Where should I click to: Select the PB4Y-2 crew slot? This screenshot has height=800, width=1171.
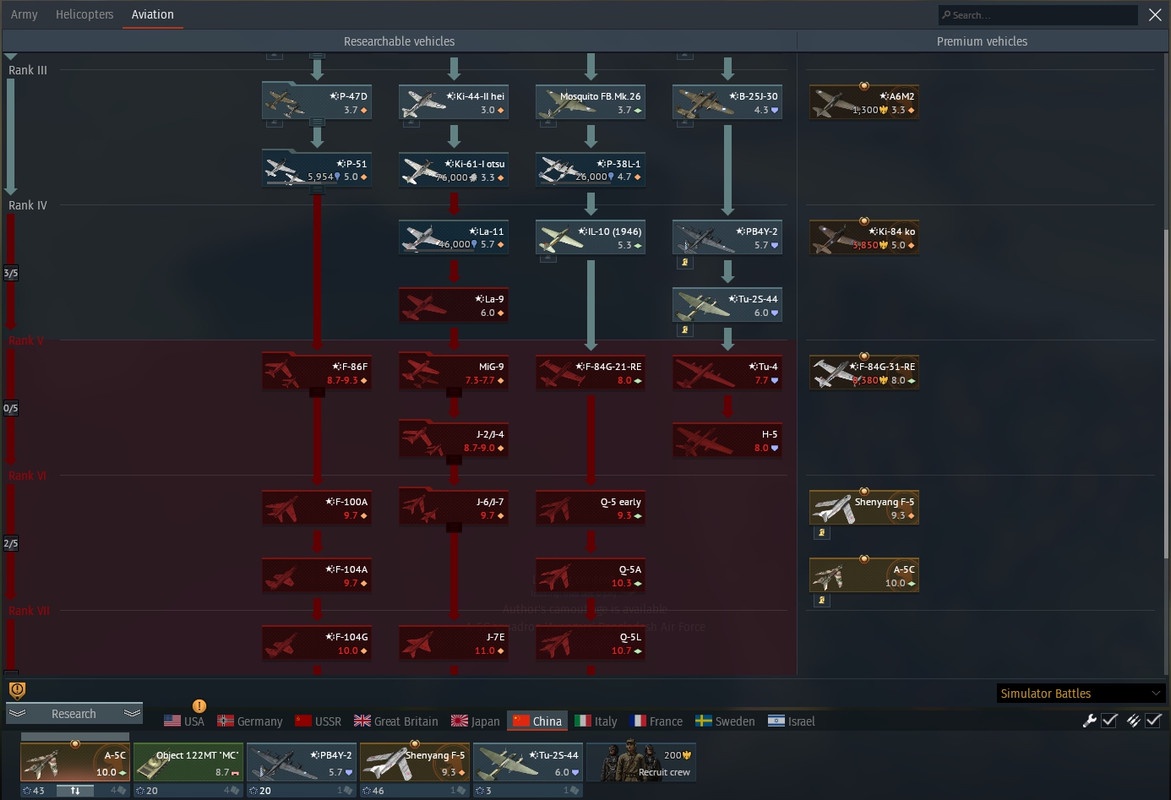pos(302,762)
